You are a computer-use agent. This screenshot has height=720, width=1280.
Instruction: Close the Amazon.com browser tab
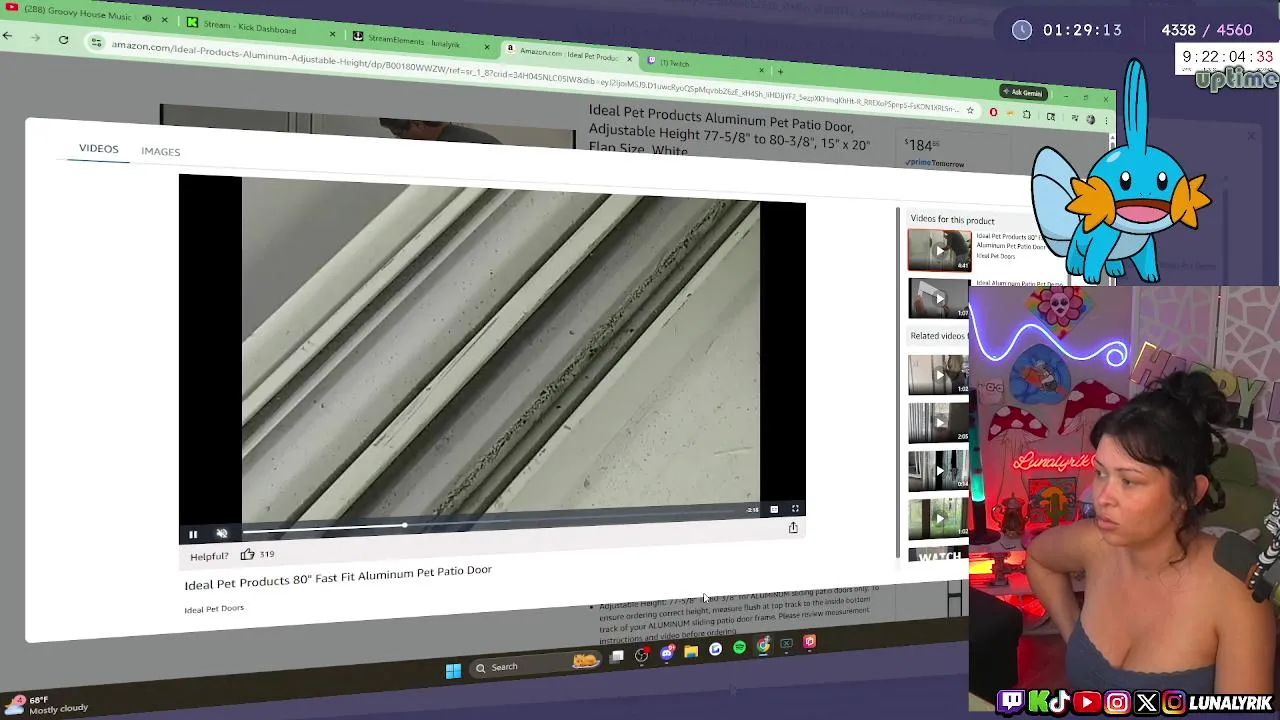tap(630, 58)
